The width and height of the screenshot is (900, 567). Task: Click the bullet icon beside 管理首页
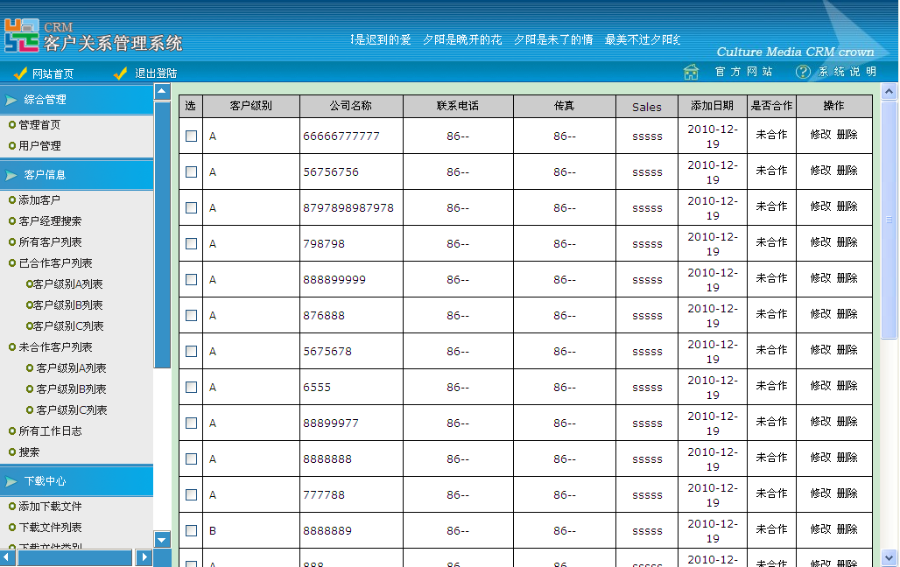(12, 125)
